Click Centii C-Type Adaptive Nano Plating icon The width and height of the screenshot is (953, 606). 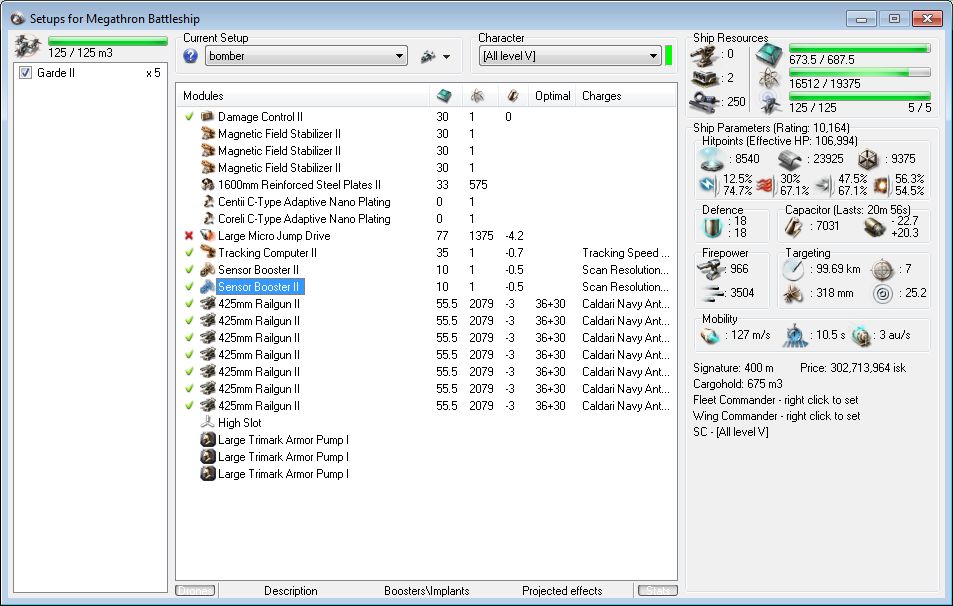tap(208, 201)
